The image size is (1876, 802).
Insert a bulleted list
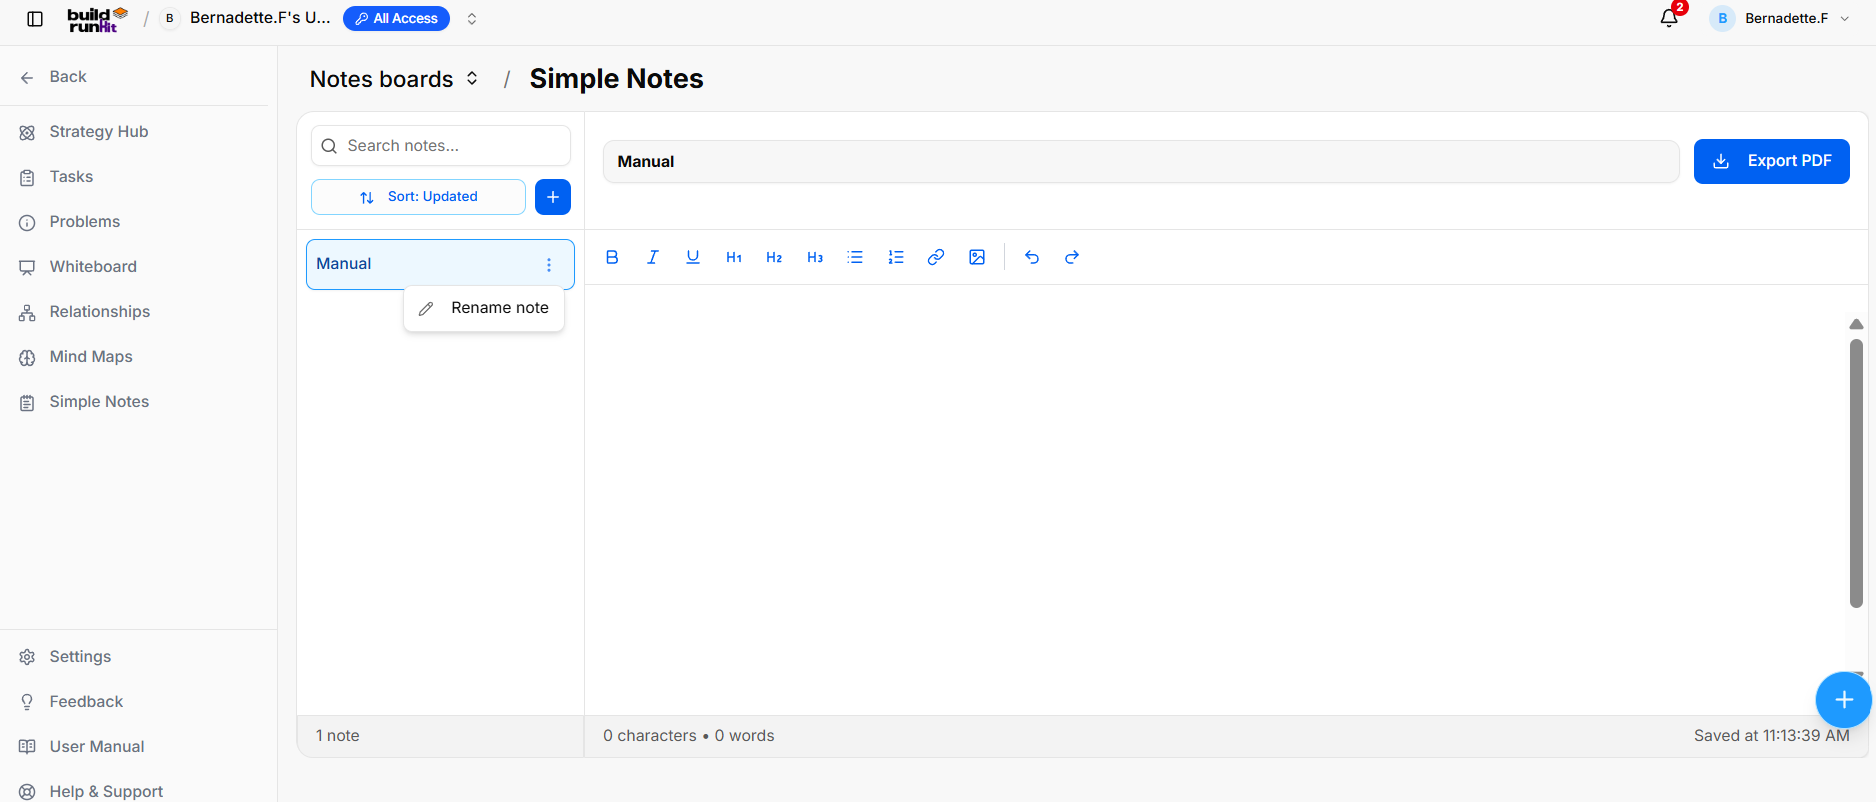point(855,257)
